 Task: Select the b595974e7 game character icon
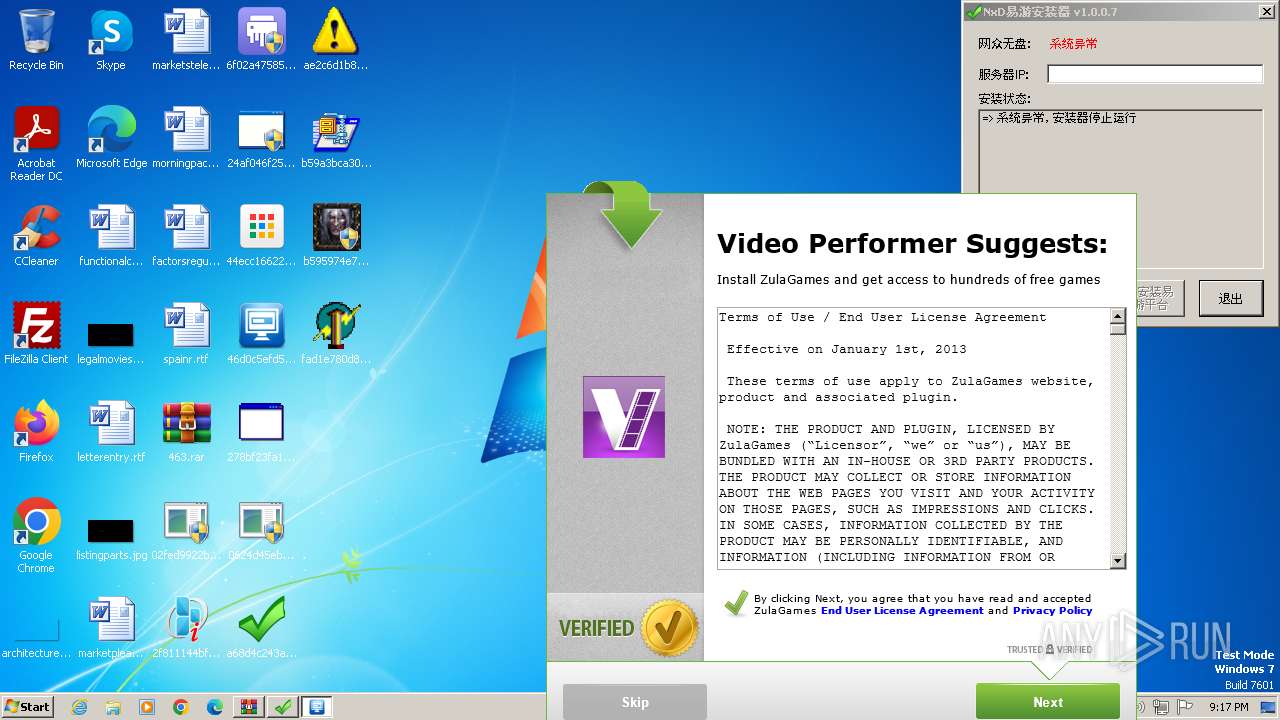335,236
